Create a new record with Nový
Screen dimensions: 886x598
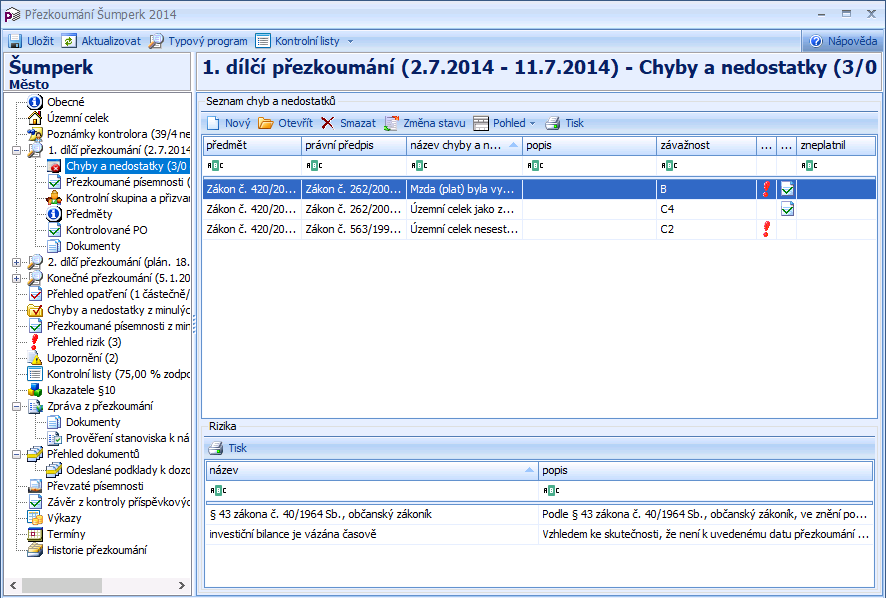click(229, 123)
